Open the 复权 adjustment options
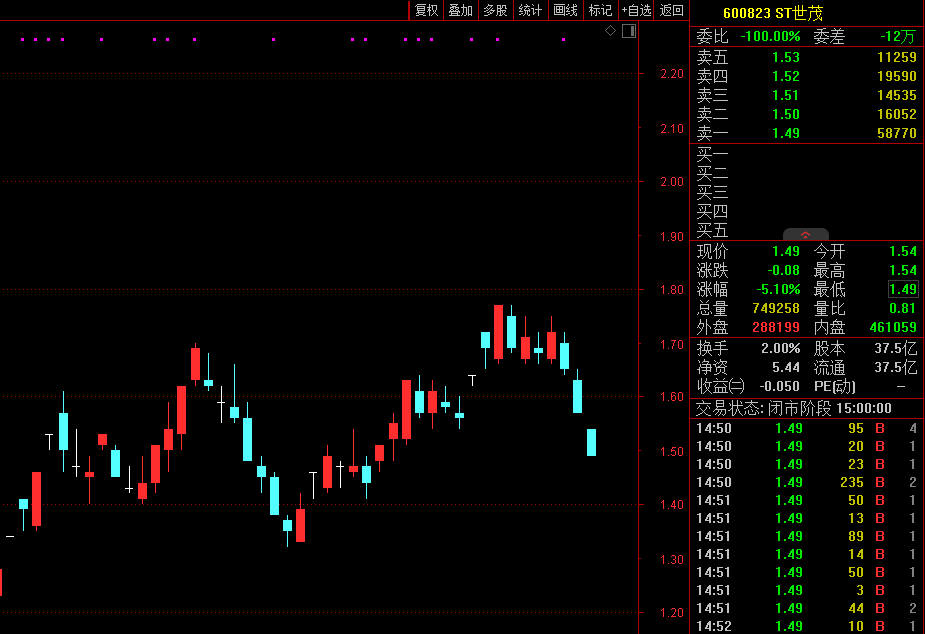This screenshot has width=925, height=634. (426, 10)
